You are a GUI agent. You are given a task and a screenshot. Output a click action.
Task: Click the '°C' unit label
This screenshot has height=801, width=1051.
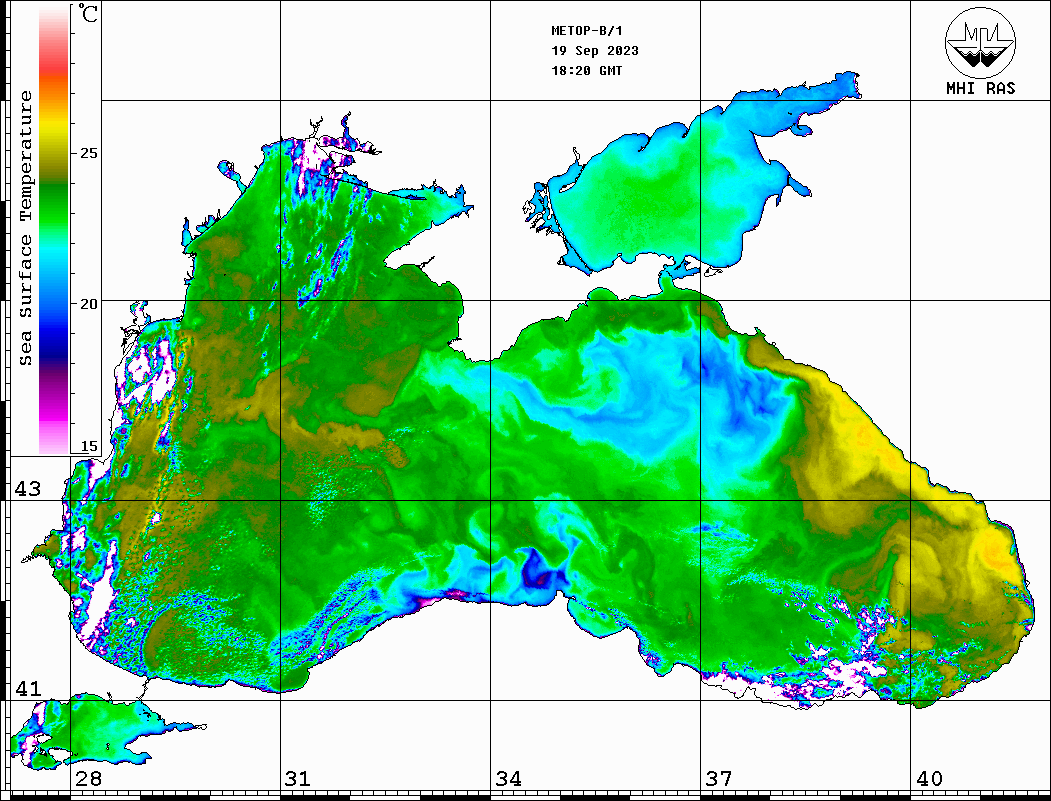(87, 13)
